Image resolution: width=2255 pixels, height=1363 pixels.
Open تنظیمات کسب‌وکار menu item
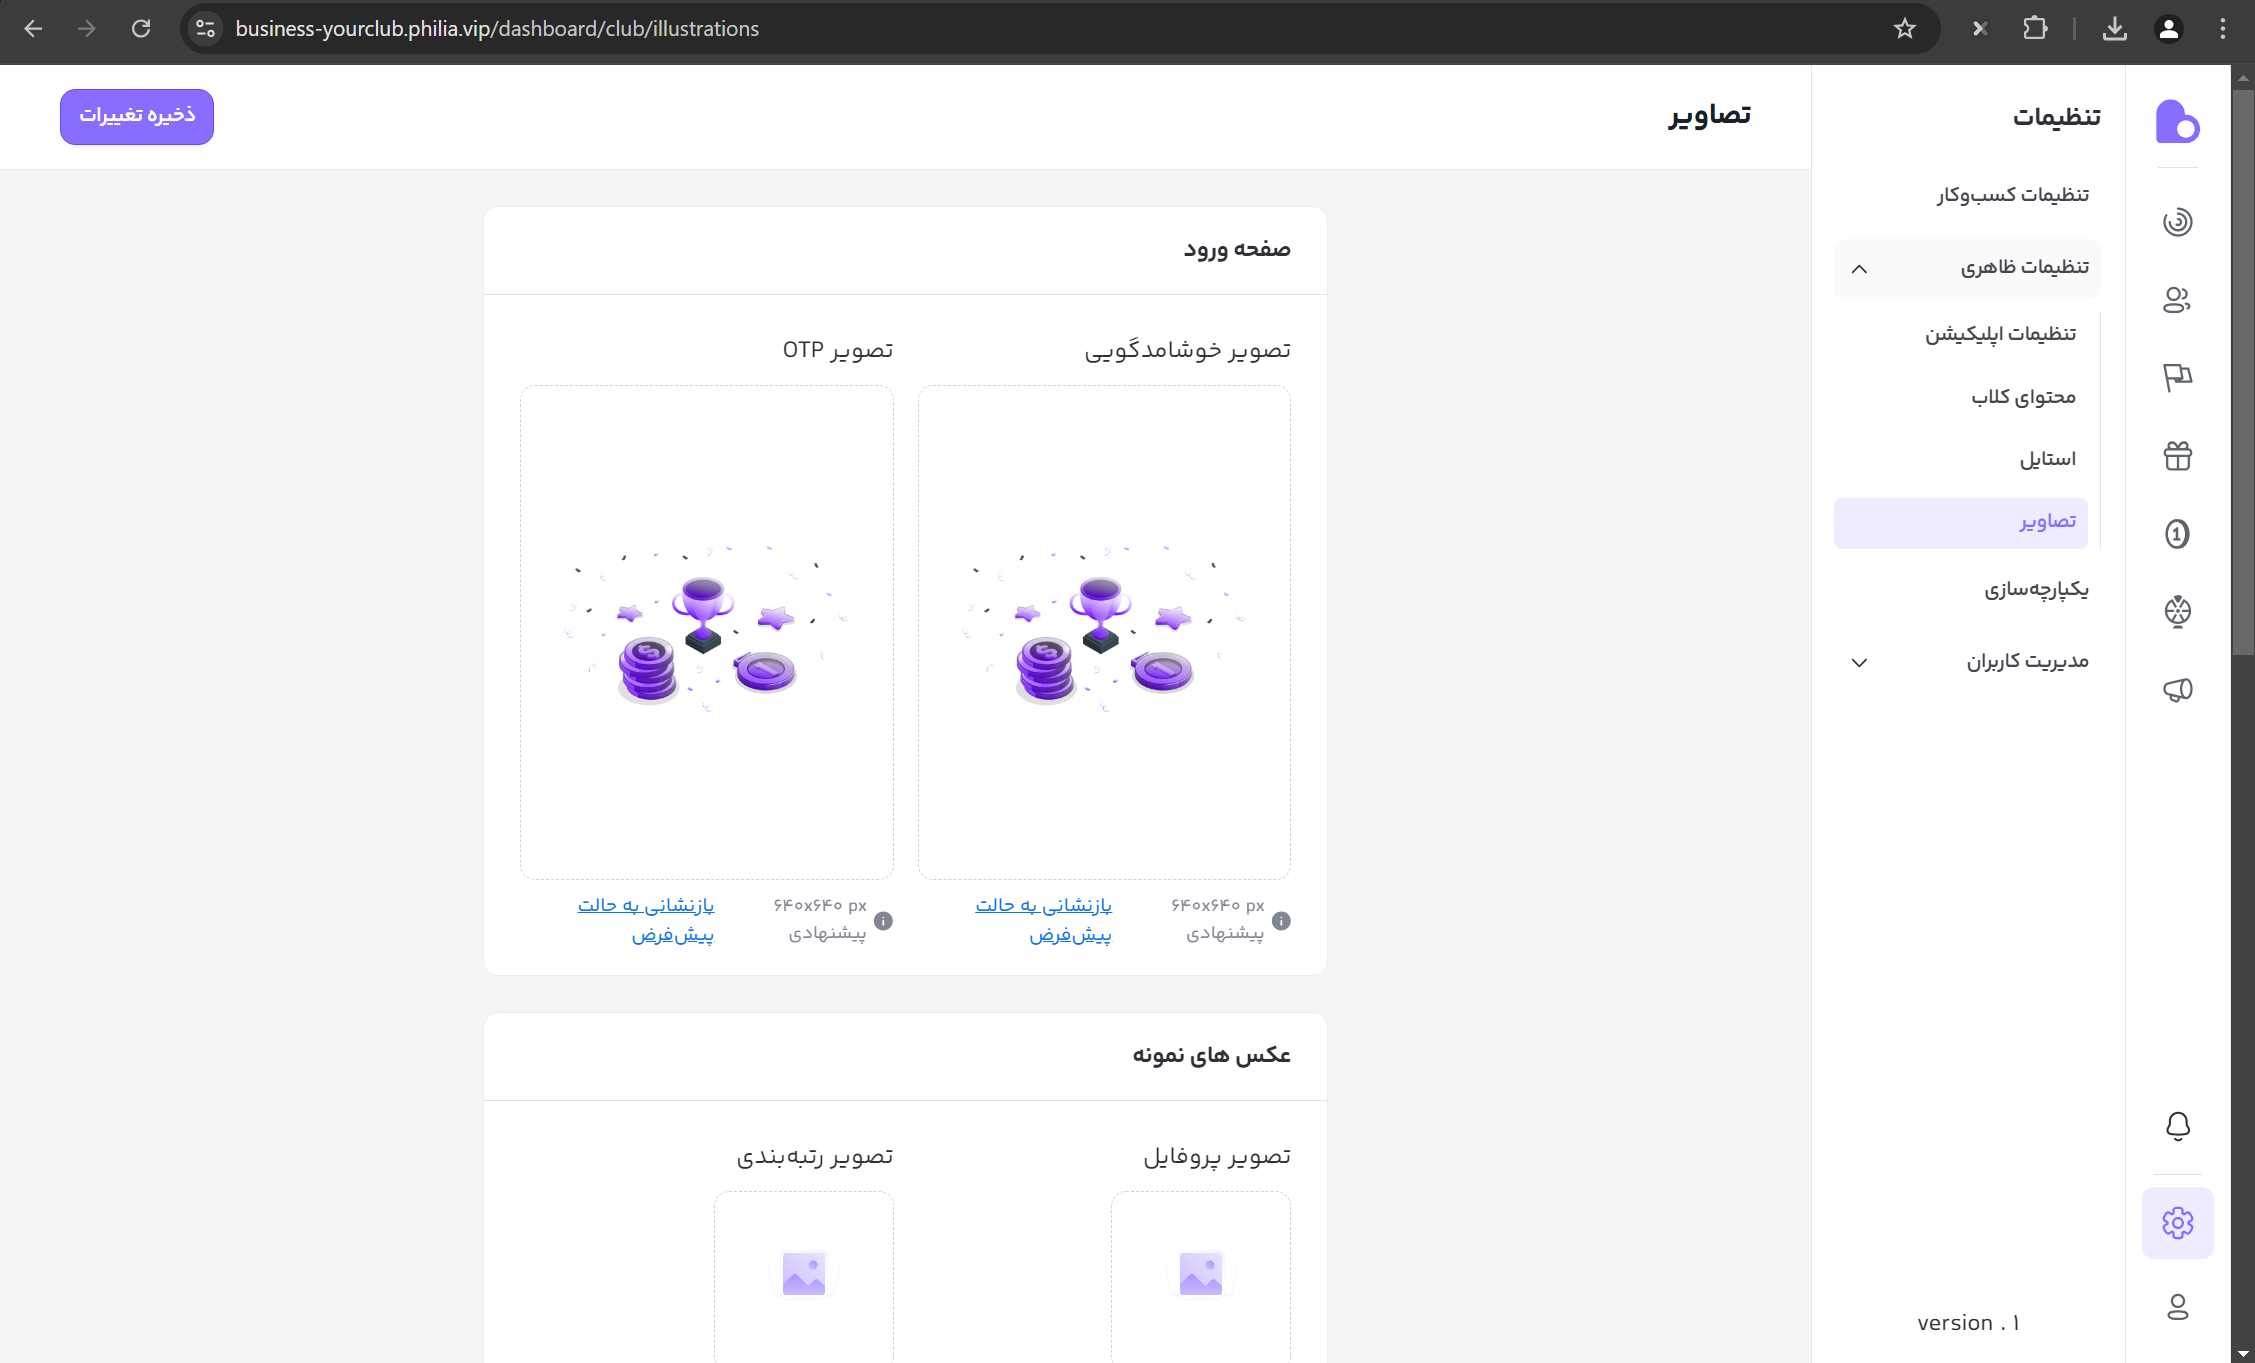click(x=2012, y=195)
